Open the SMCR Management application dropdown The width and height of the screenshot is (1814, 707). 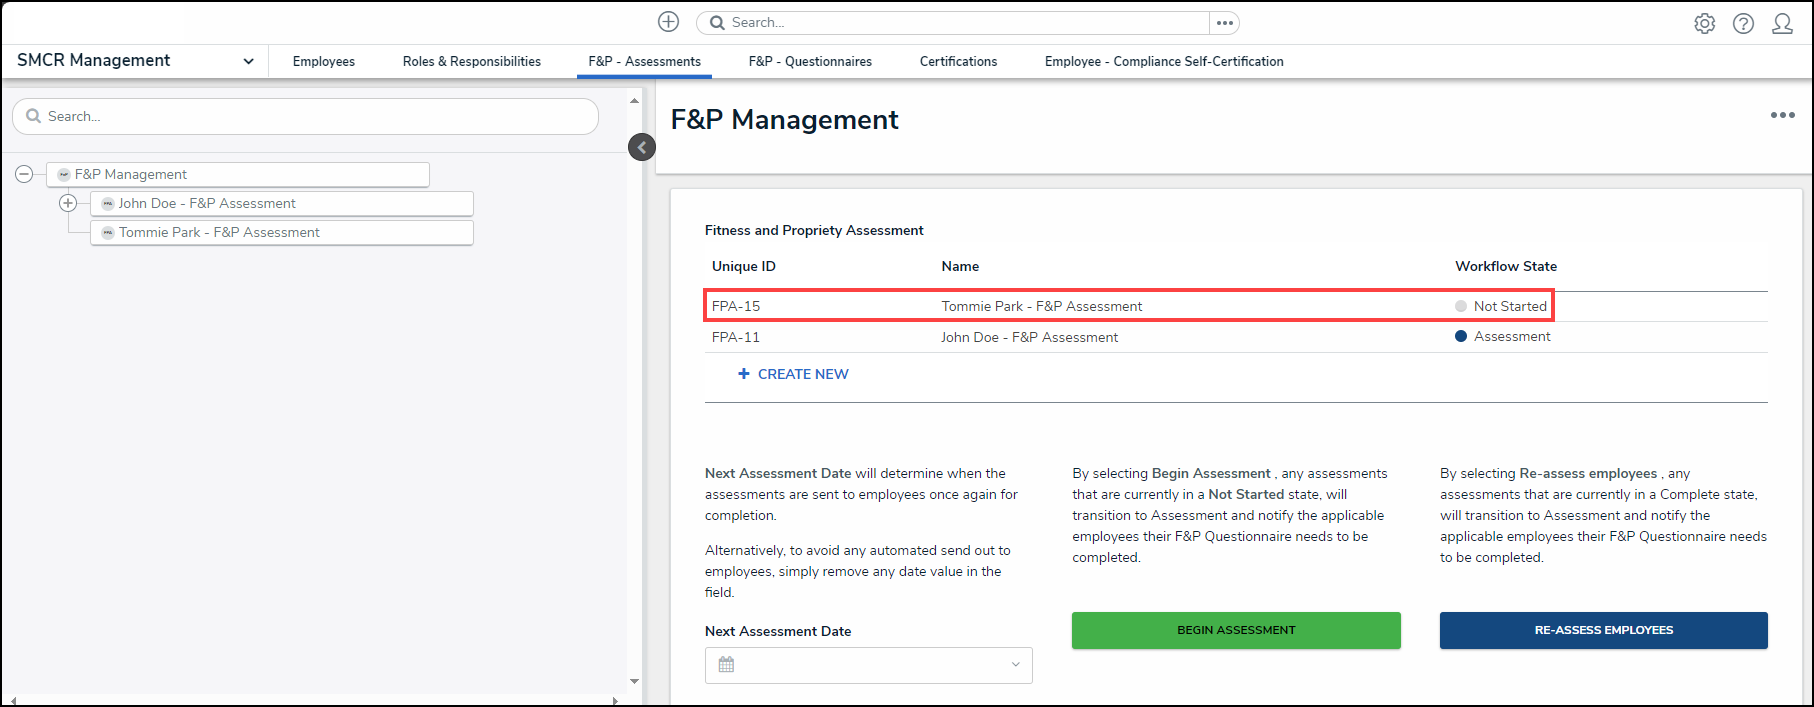pyautogui.click(x=248, y=61)
